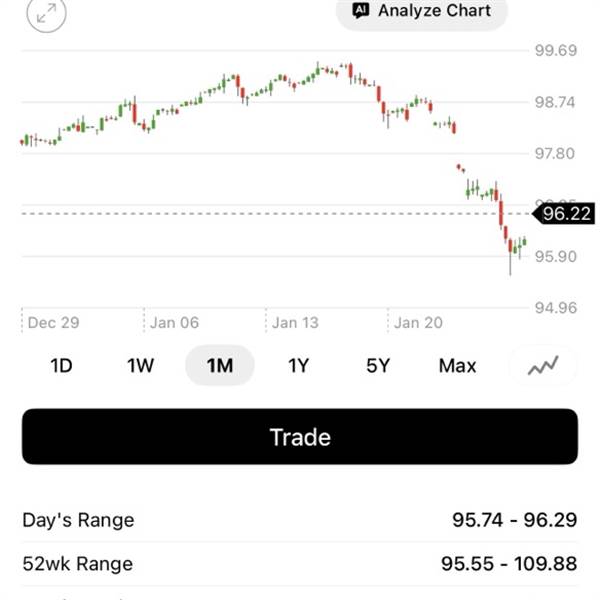Select the 1D time range
Image resolution: width=600 pixels, height=600 pixels.
click(x=61, y=366)
